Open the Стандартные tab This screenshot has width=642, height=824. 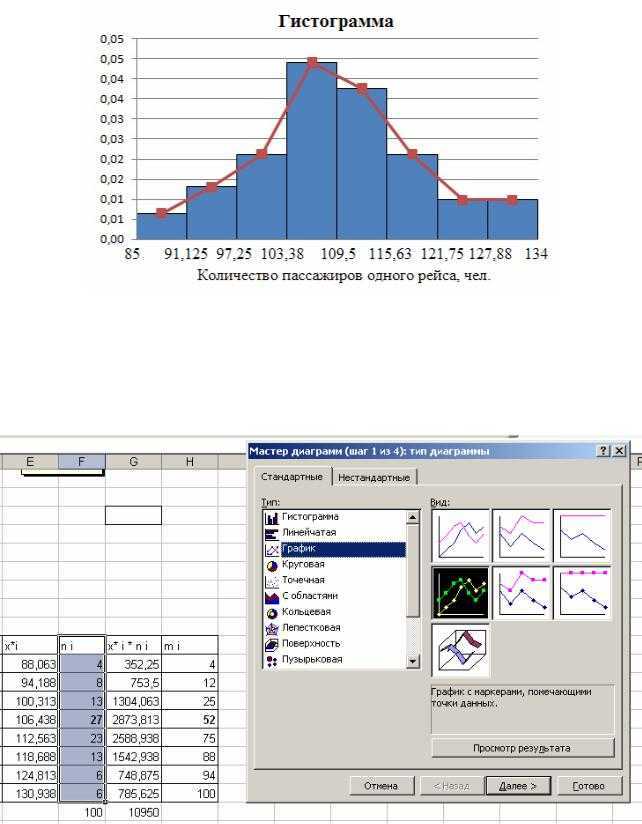292,477
